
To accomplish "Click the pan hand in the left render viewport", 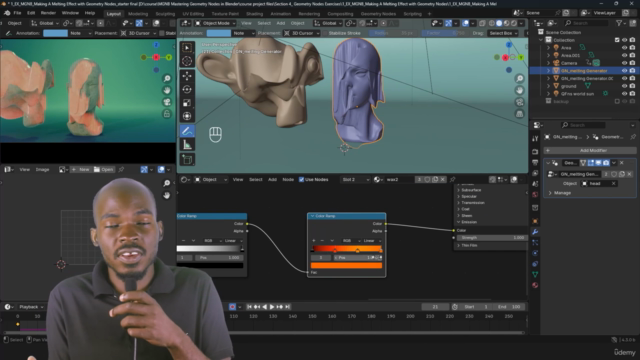I will pos(167,90).
